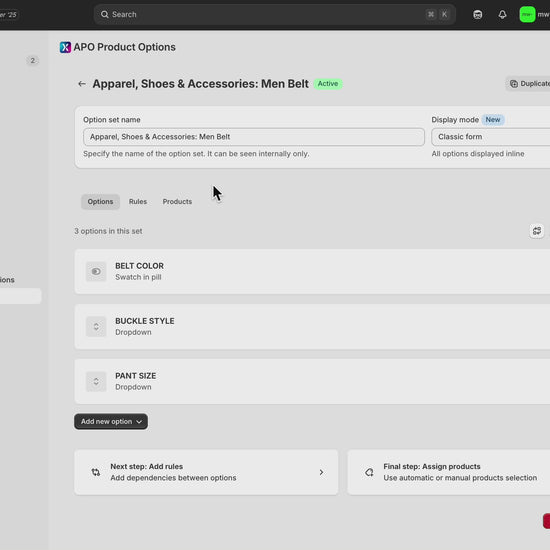Click the Duplicate button
The image size is (550, 550).
point(528,83)
